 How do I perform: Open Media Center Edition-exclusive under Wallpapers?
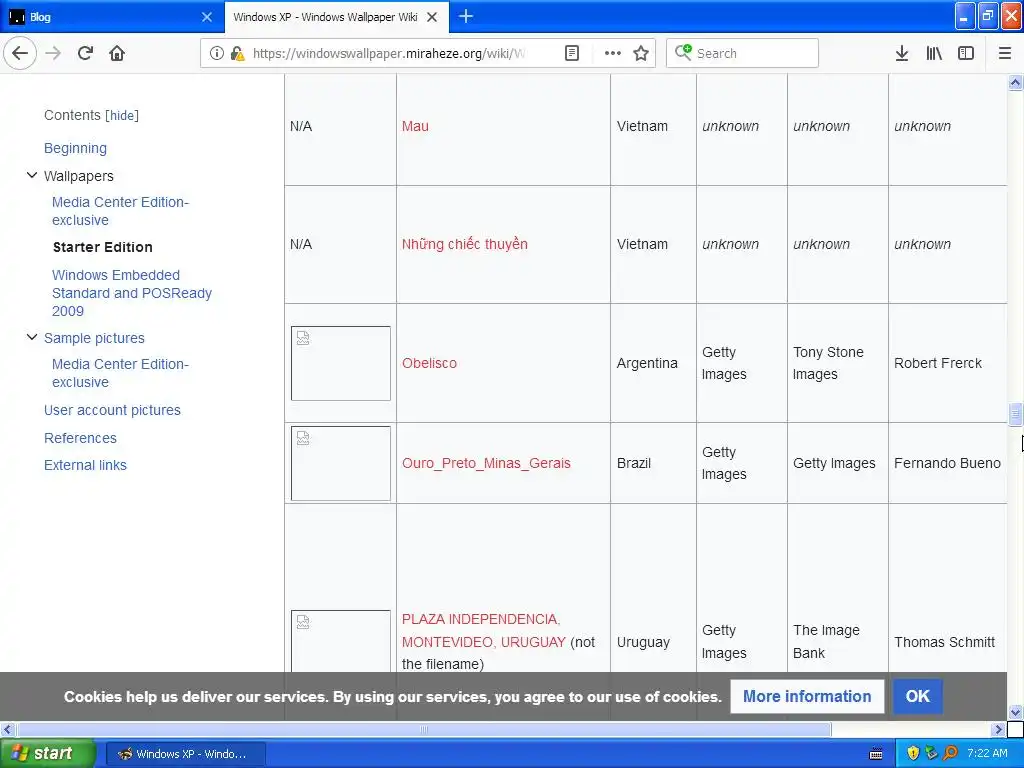pos(120,211)
